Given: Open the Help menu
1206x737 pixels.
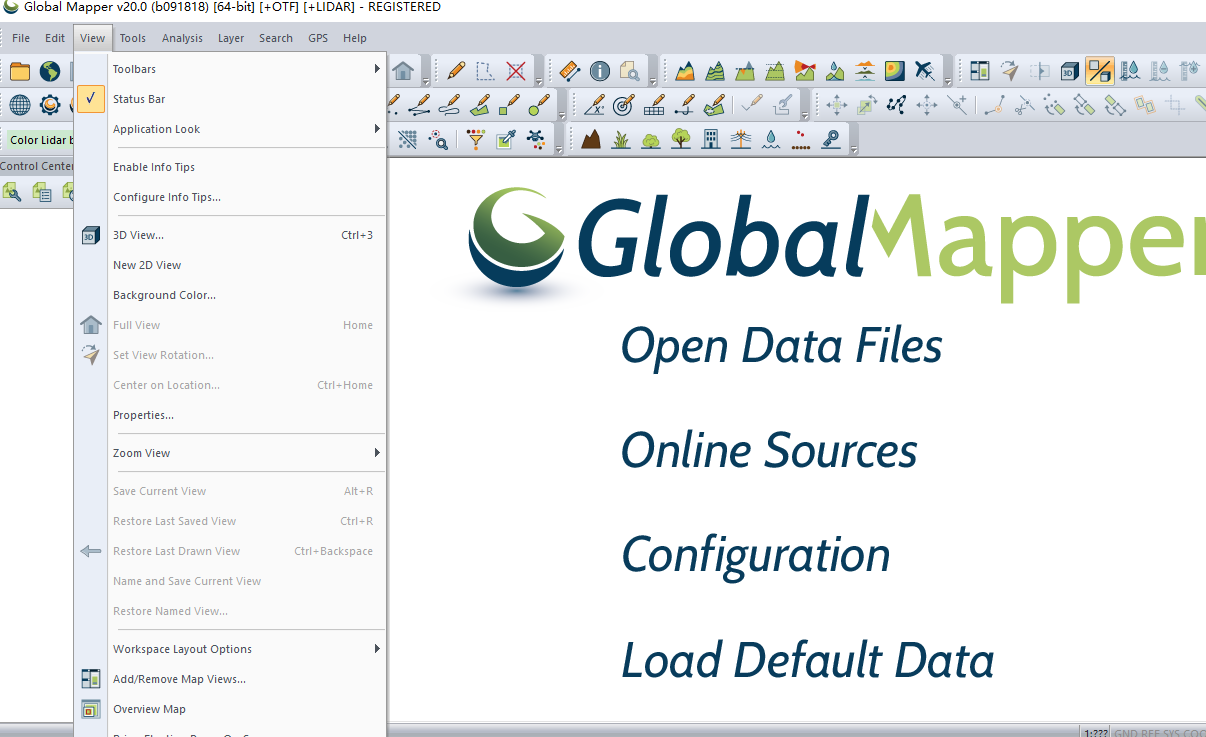Looking at the screenshot, I should tap(354, 38).
